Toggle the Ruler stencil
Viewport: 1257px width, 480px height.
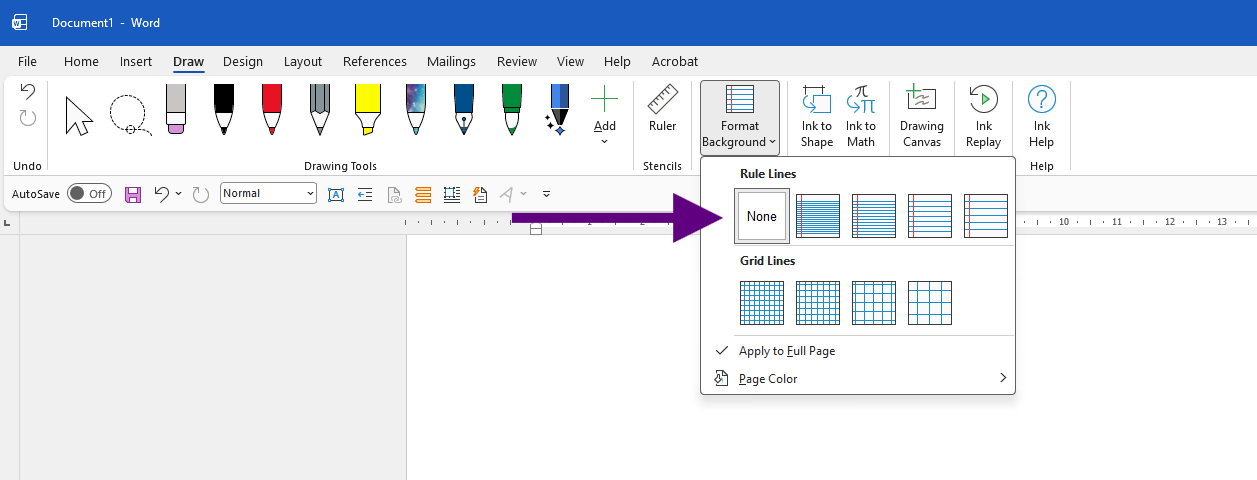point(662,109)
